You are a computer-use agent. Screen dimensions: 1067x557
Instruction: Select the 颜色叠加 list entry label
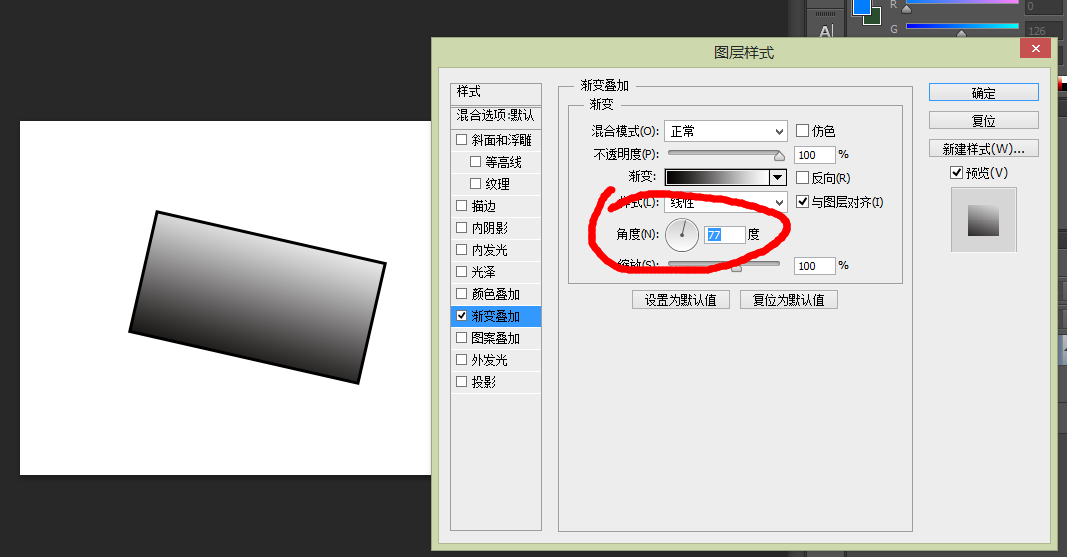[495, 294]
